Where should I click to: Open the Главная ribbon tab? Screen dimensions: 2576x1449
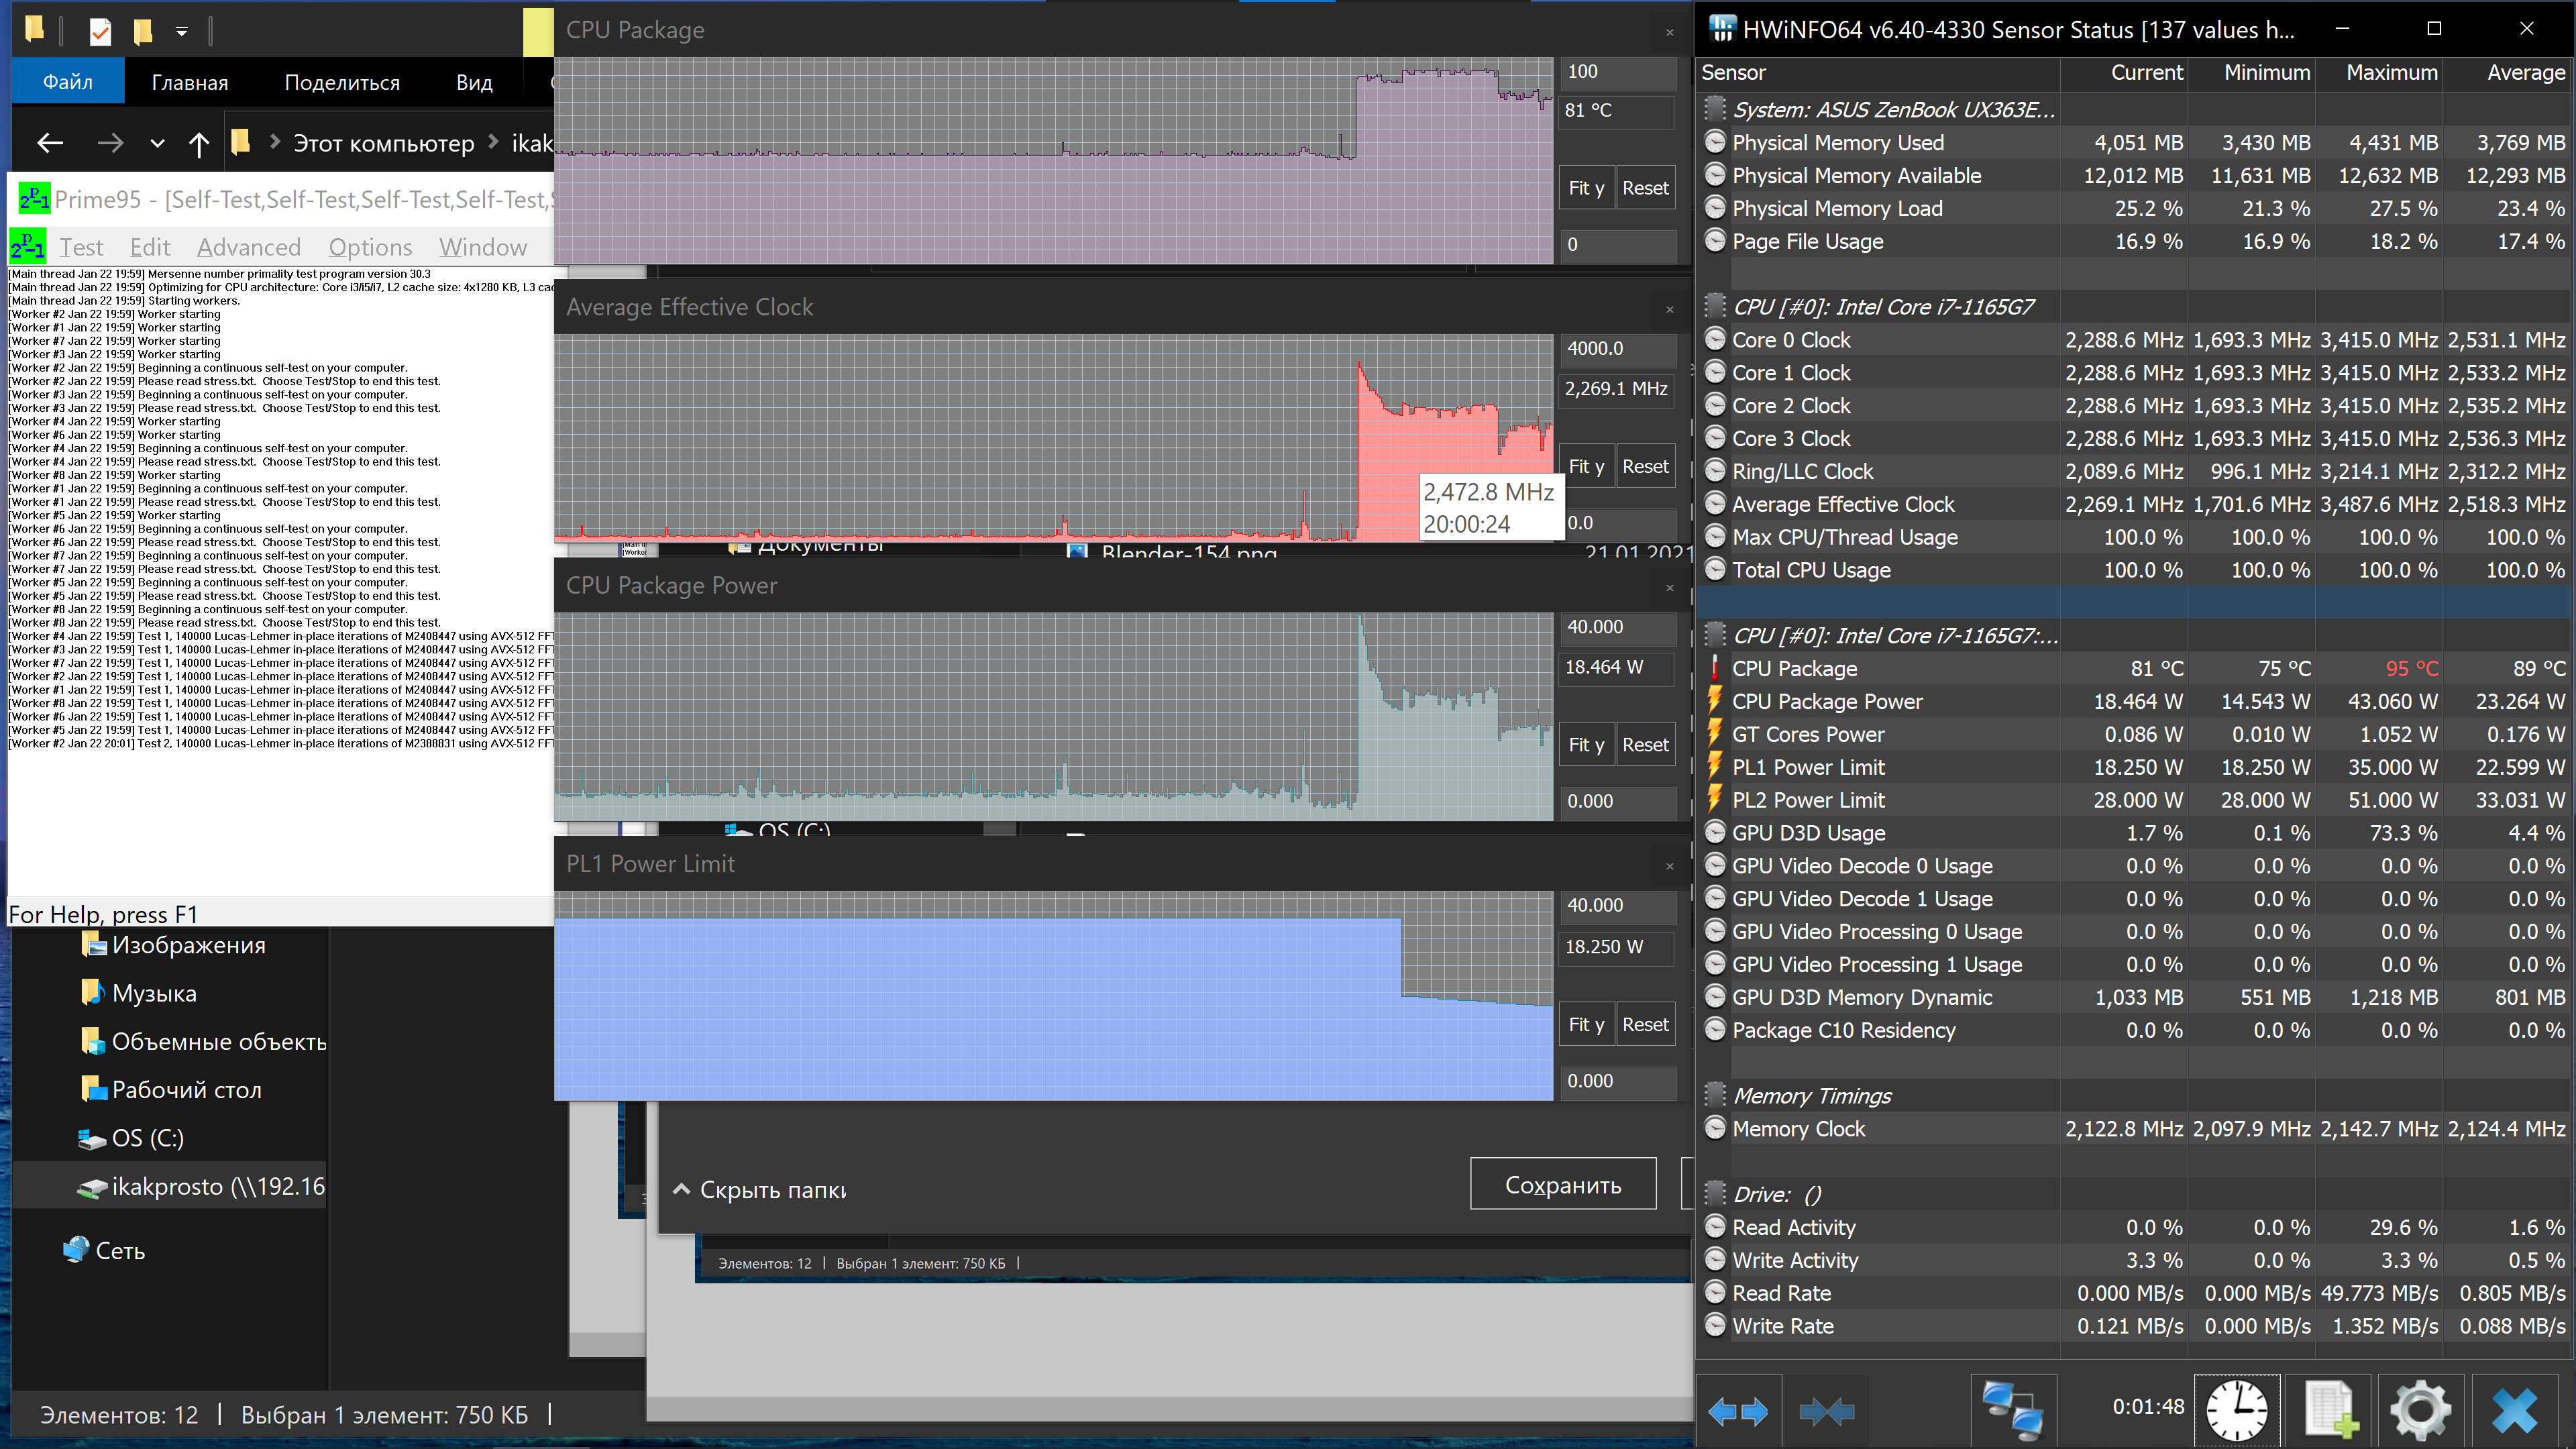(190, 82)
